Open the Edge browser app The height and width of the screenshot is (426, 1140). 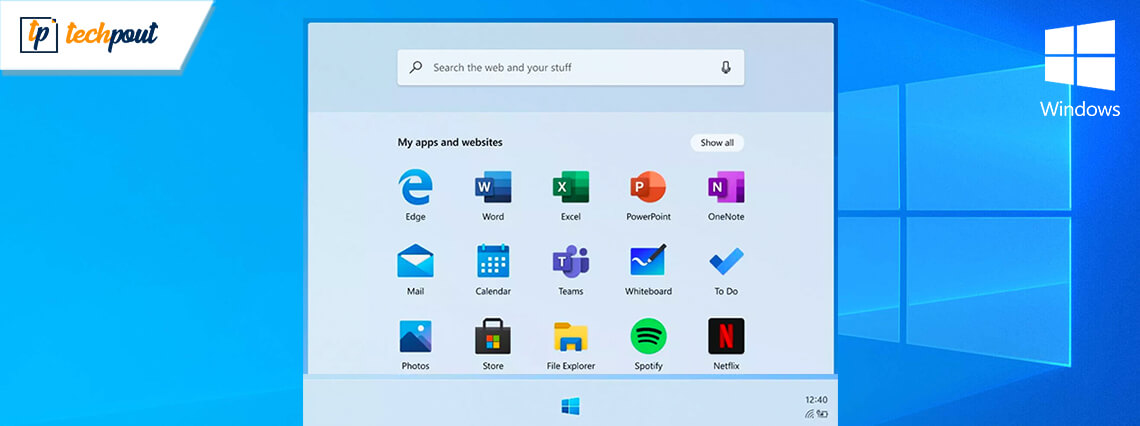point(415,188)
